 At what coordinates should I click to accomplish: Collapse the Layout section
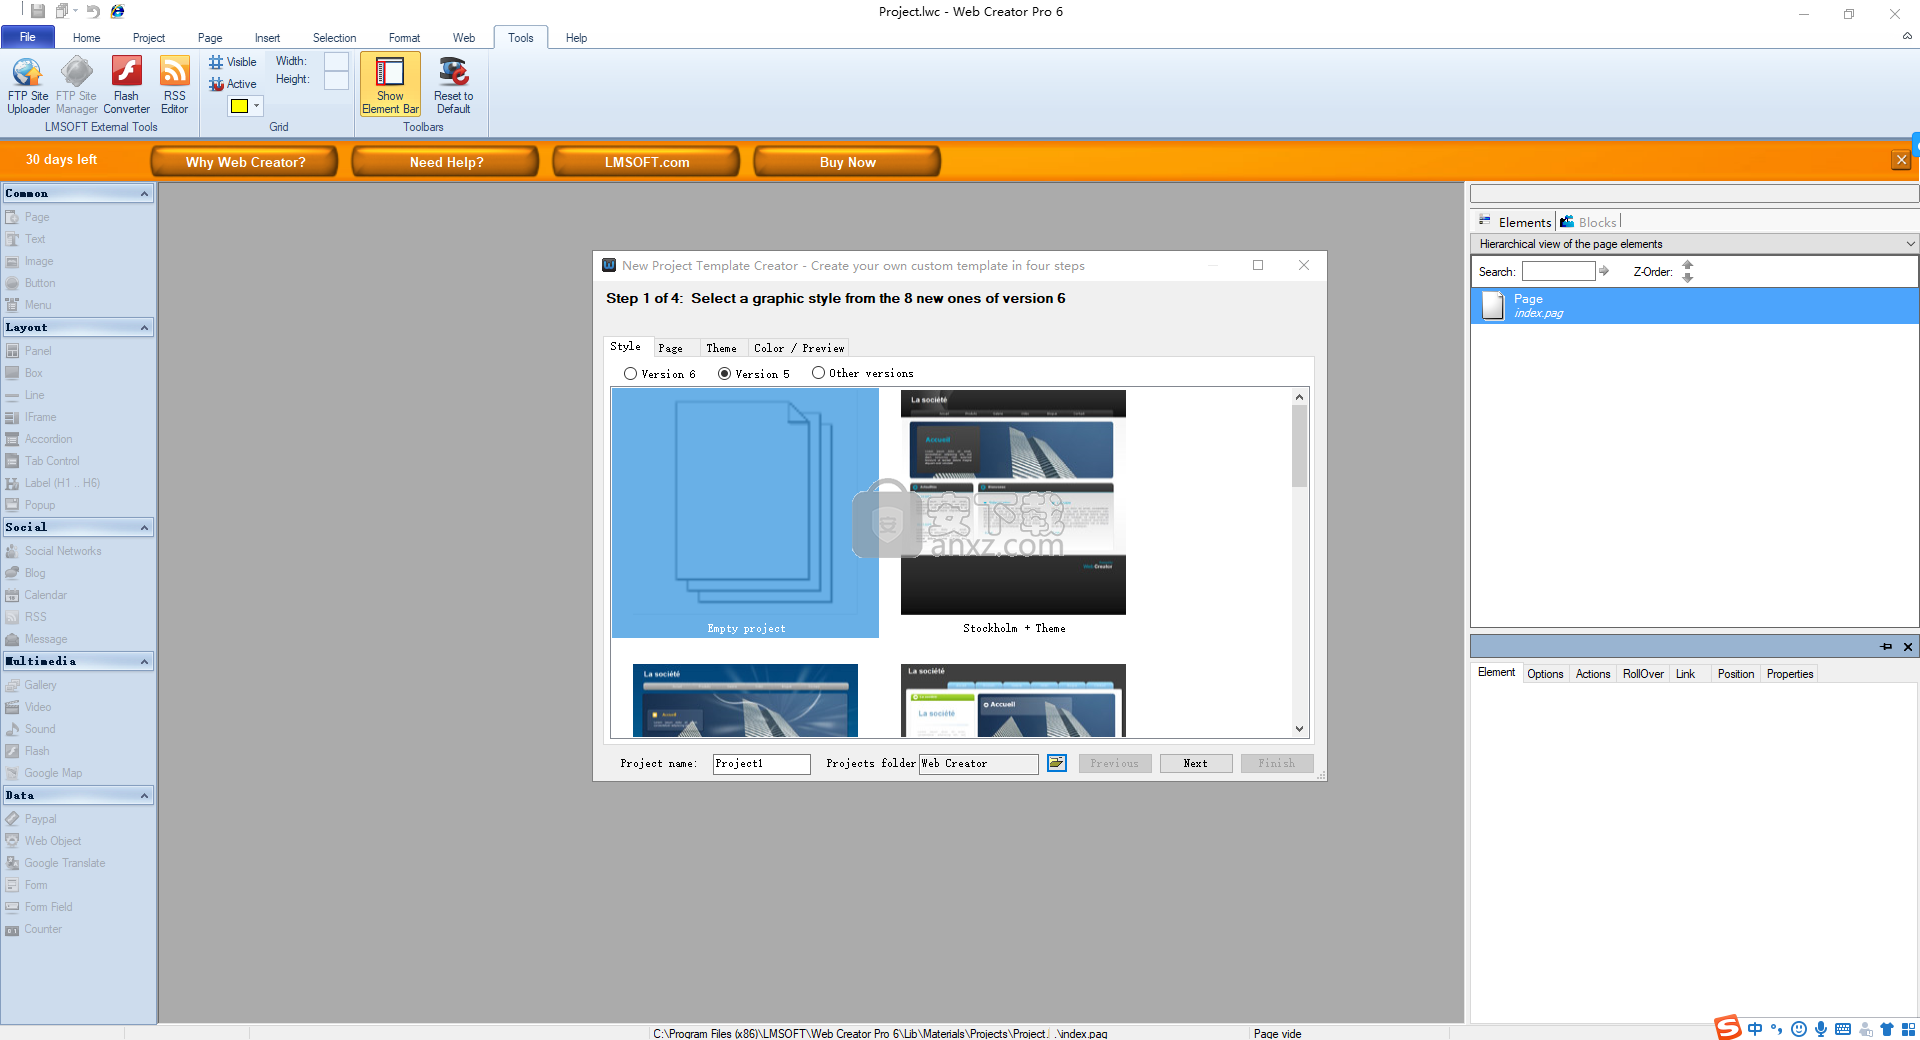point(144,328)
